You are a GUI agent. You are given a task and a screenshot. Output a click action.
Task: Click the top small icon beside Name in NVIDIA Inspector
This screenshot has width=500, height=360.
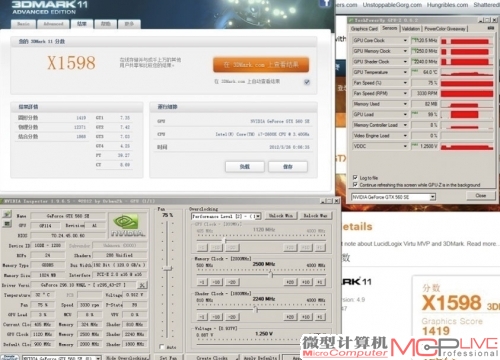pos(7,214)
